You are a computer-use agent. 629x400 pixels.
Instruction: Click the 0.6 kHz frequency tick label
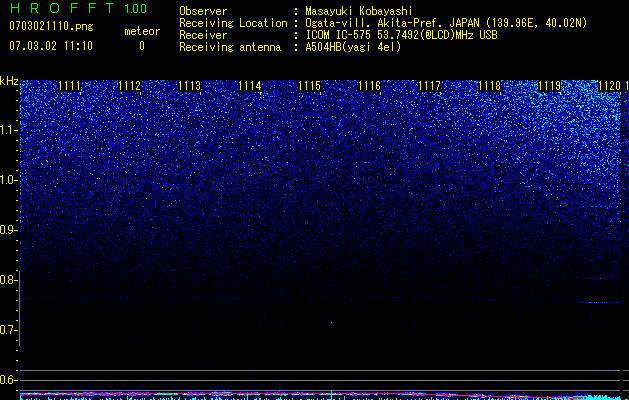pos(7,380)
